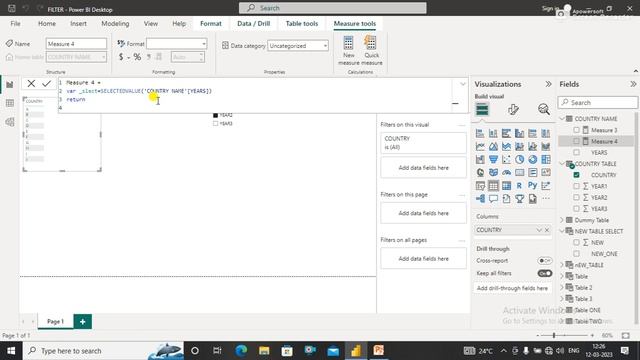Click the Fields Search box
Image resolution: width=640 pixels, height=360 pixels.
coord(598,102)
